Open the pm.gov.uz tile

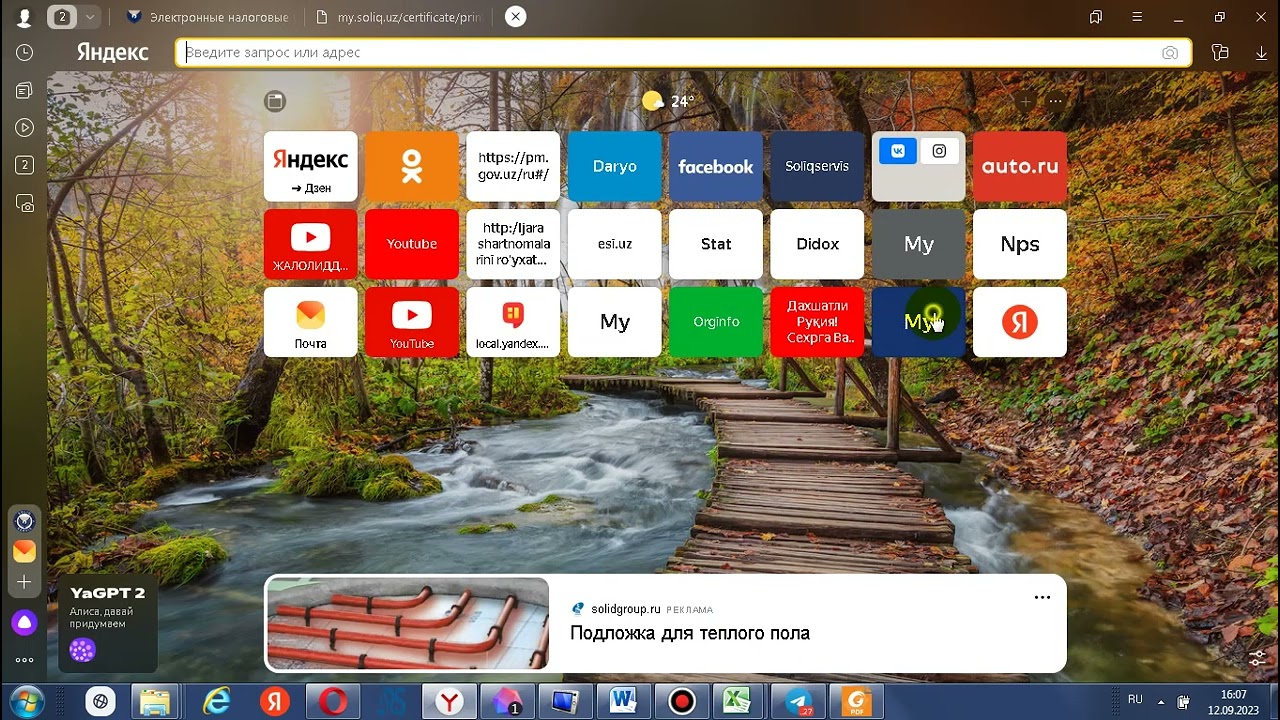coord(513,166)
